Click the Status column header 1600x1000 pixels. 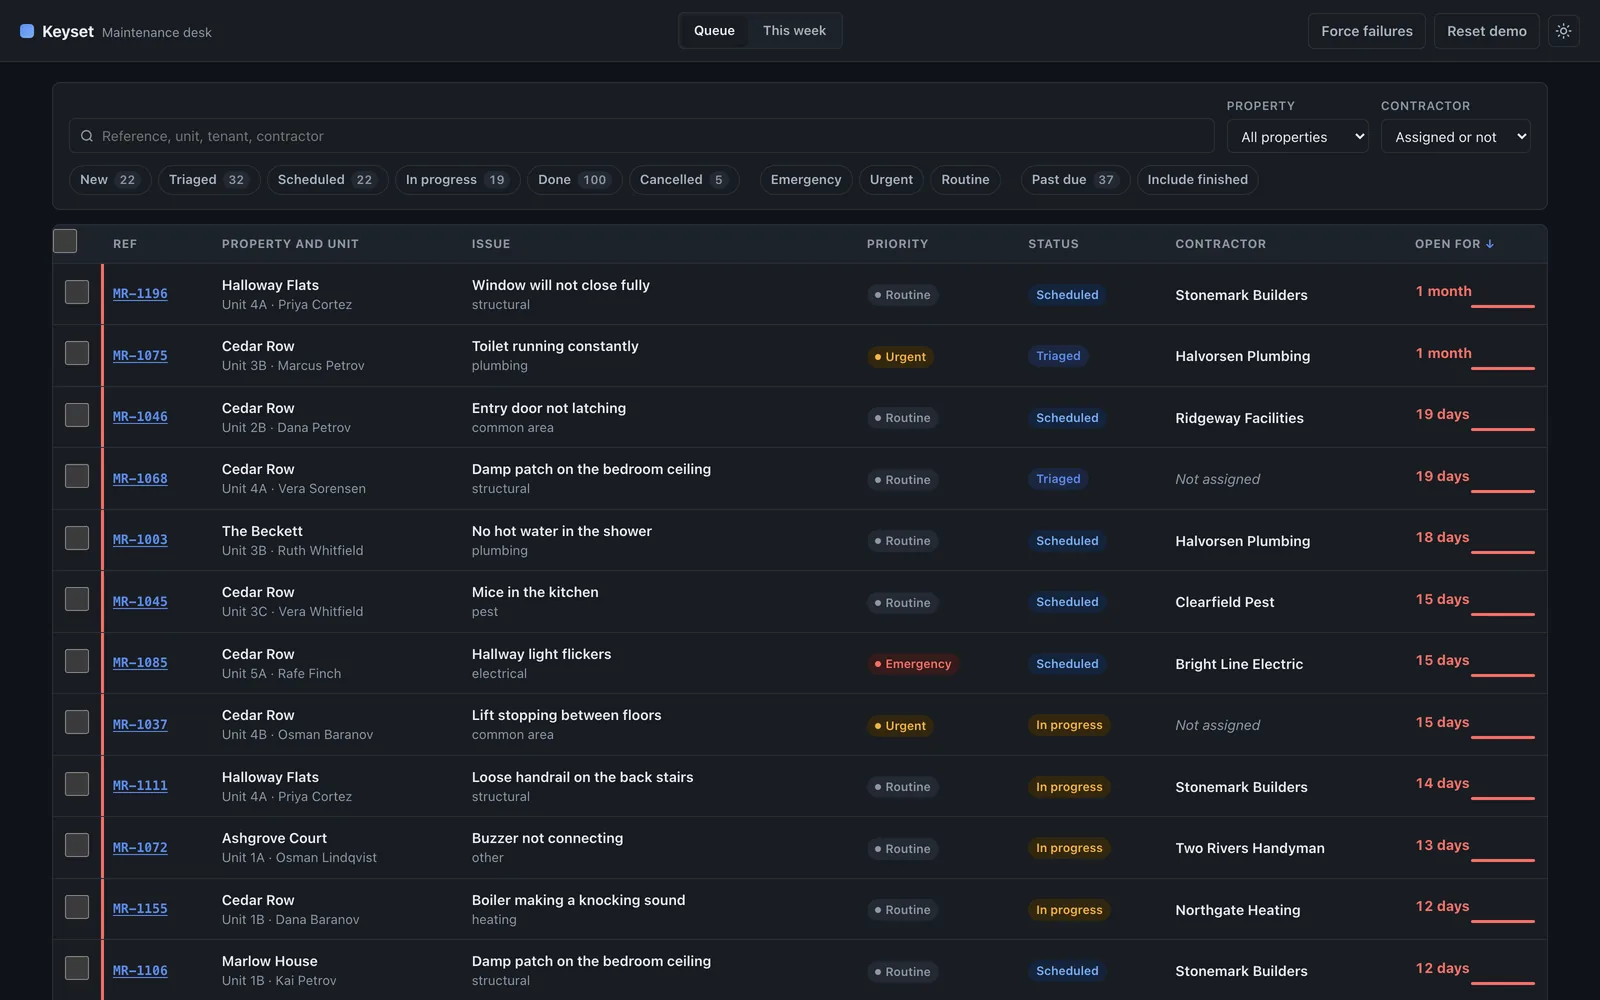click(1053, 244)
